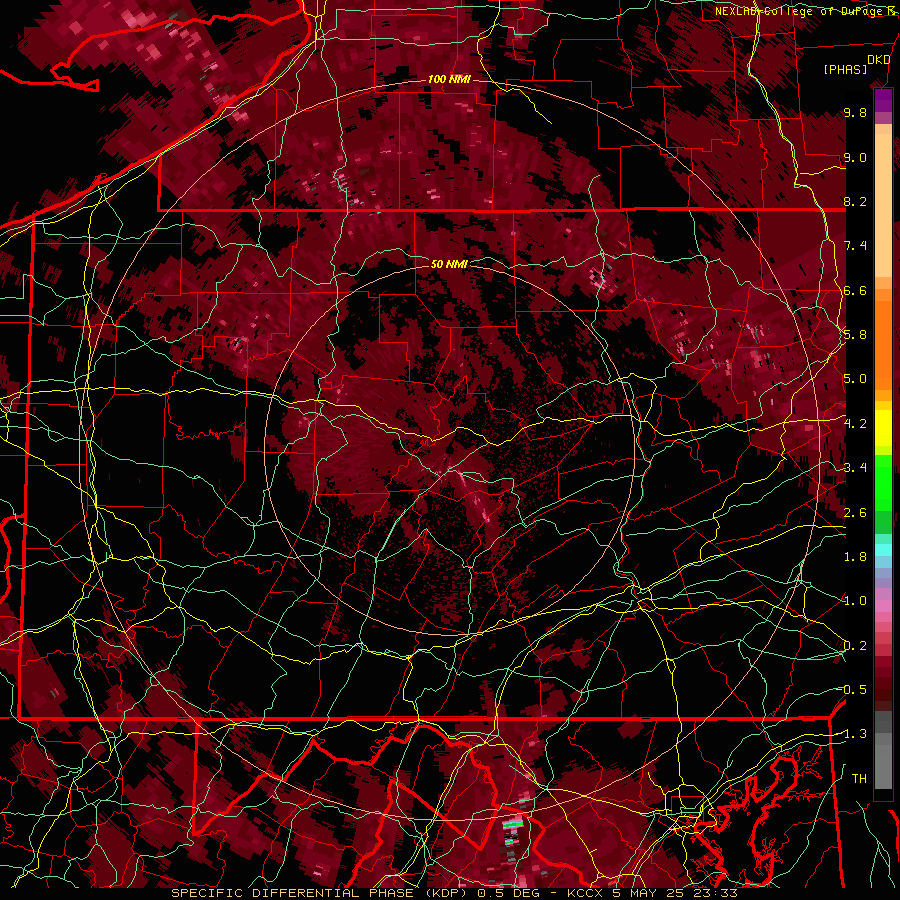Click the 6.6 scale value

click(x=855, y=290)
